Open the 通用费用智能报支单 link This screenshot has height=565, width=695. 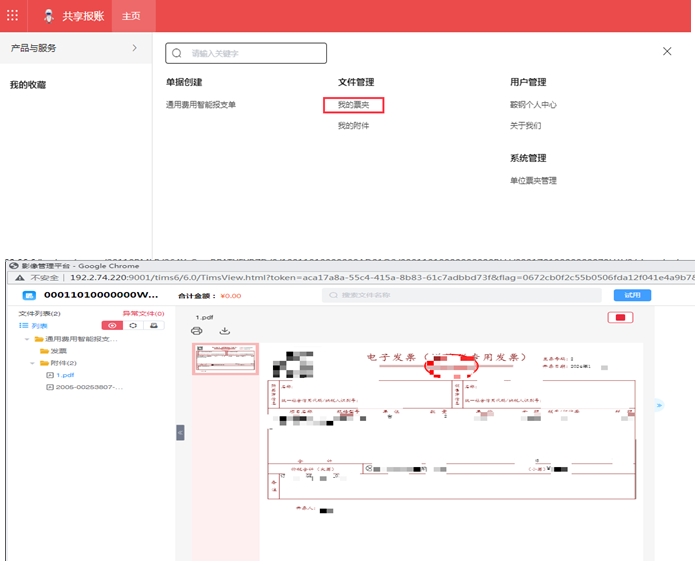click(201, 105)
